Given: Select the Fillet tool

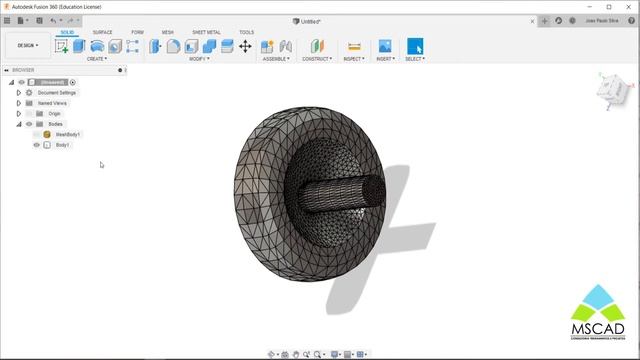Looking at the screenshot, I should pyautogui.click(x=173, y=46).
